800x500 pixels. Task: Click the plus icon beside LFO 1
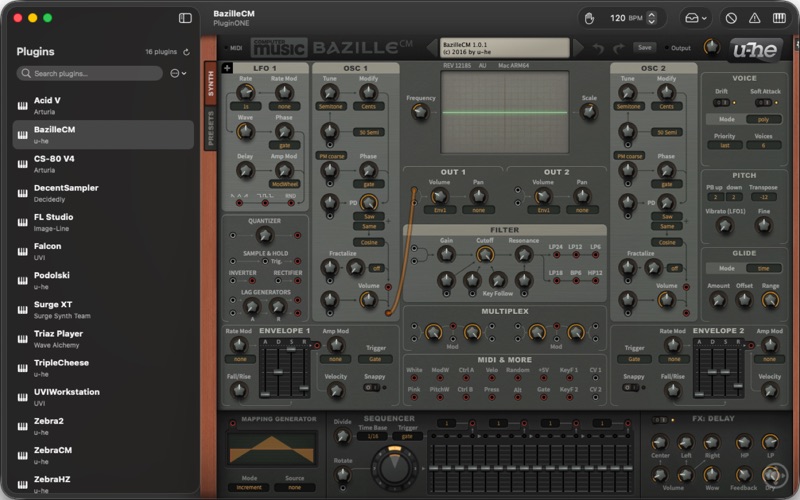[227, 68]
